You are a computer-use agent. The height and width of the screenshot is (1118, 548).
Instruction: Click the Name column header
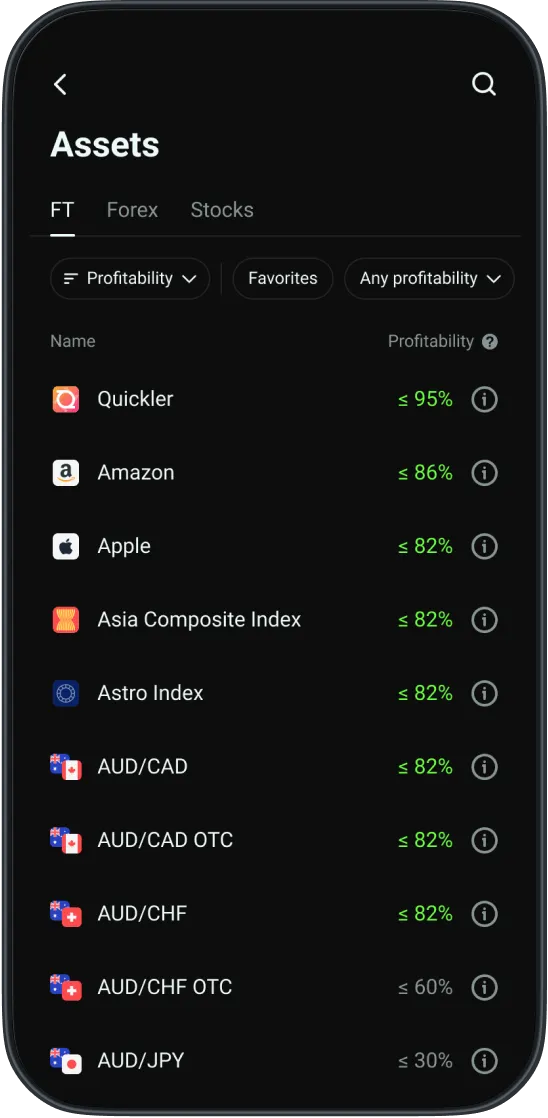(x=73, y=342)
